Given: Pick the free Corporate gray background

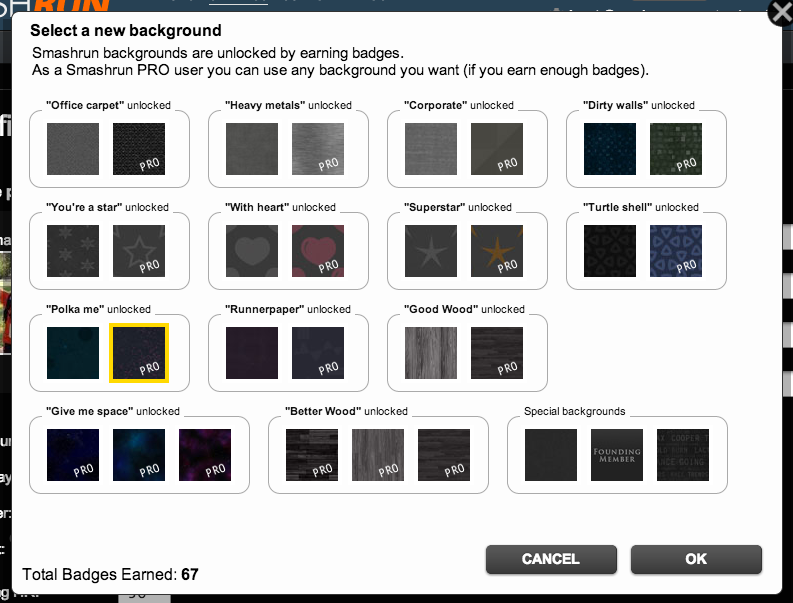Looking at the screenshot, I should pyautogui.click(x=431, y=149).
